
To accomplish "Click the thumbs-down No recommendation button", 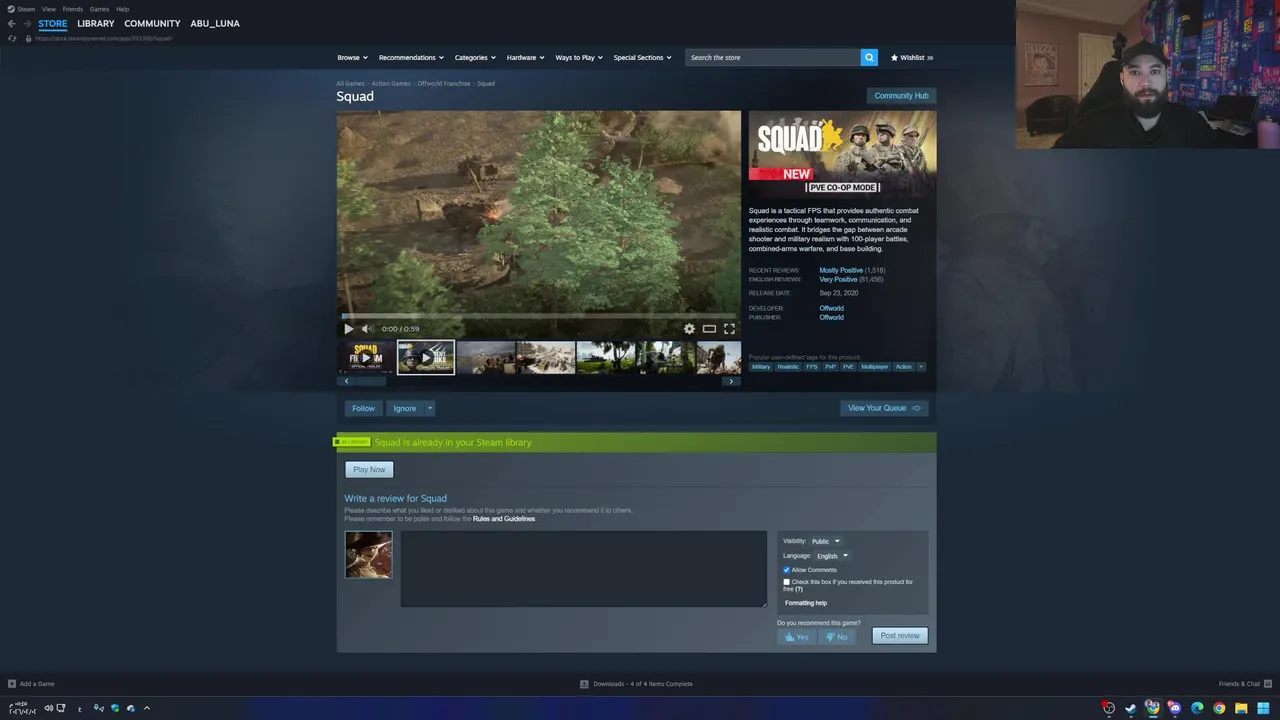I will pos(837,636).
